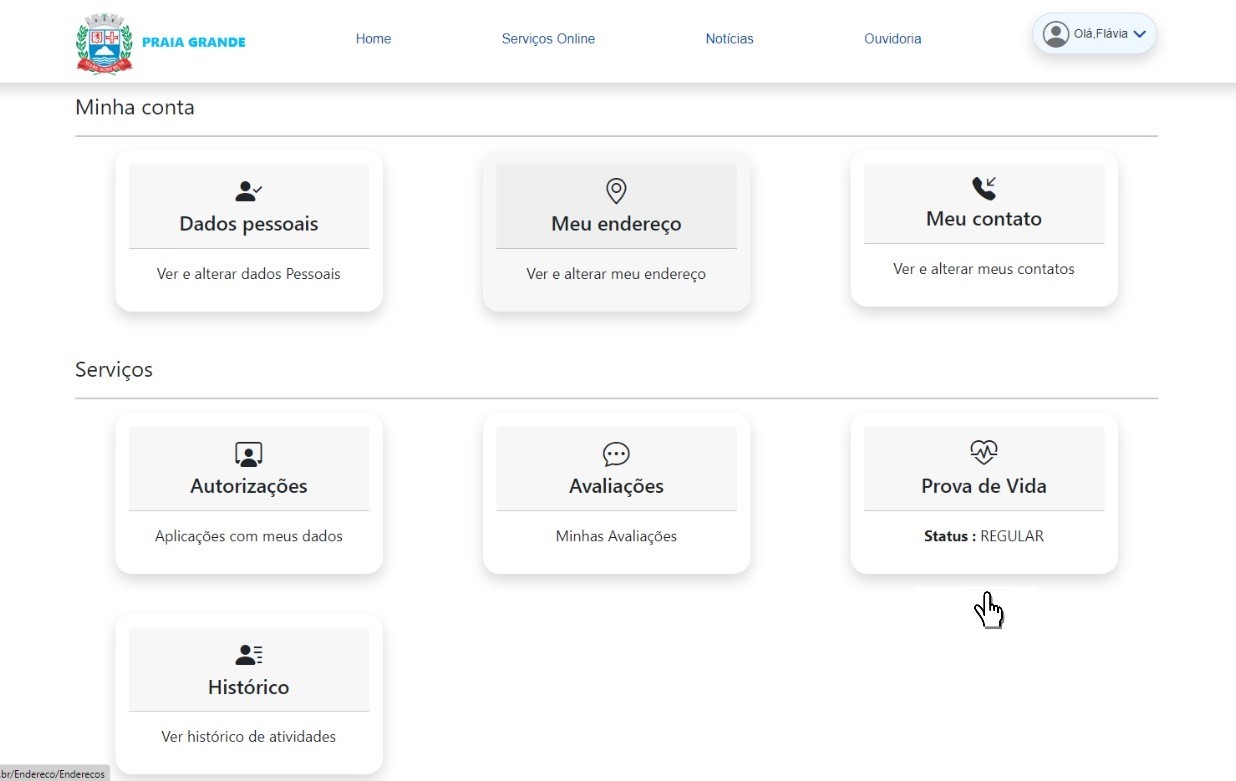Open "Ver e alterar meus contatos"

[984, 269]
